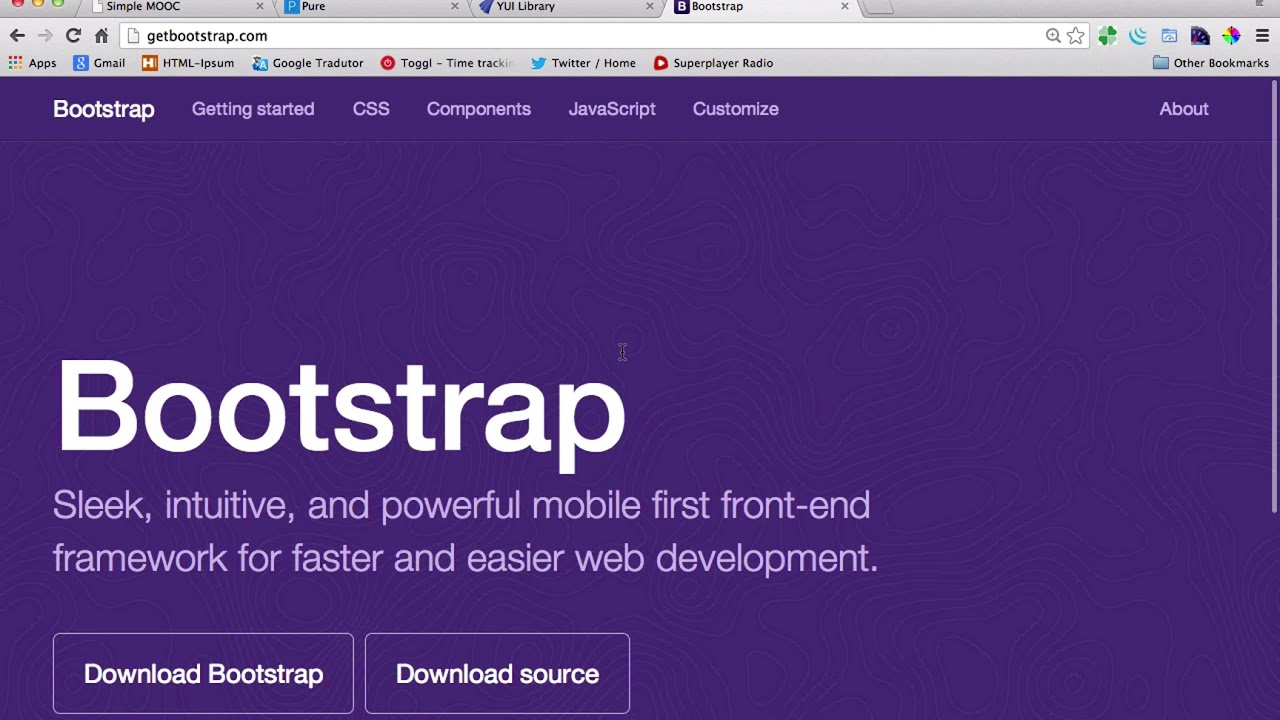
Task: Open the green clover extension icon
Action: pyautogui.click(x=1107, y=36)
